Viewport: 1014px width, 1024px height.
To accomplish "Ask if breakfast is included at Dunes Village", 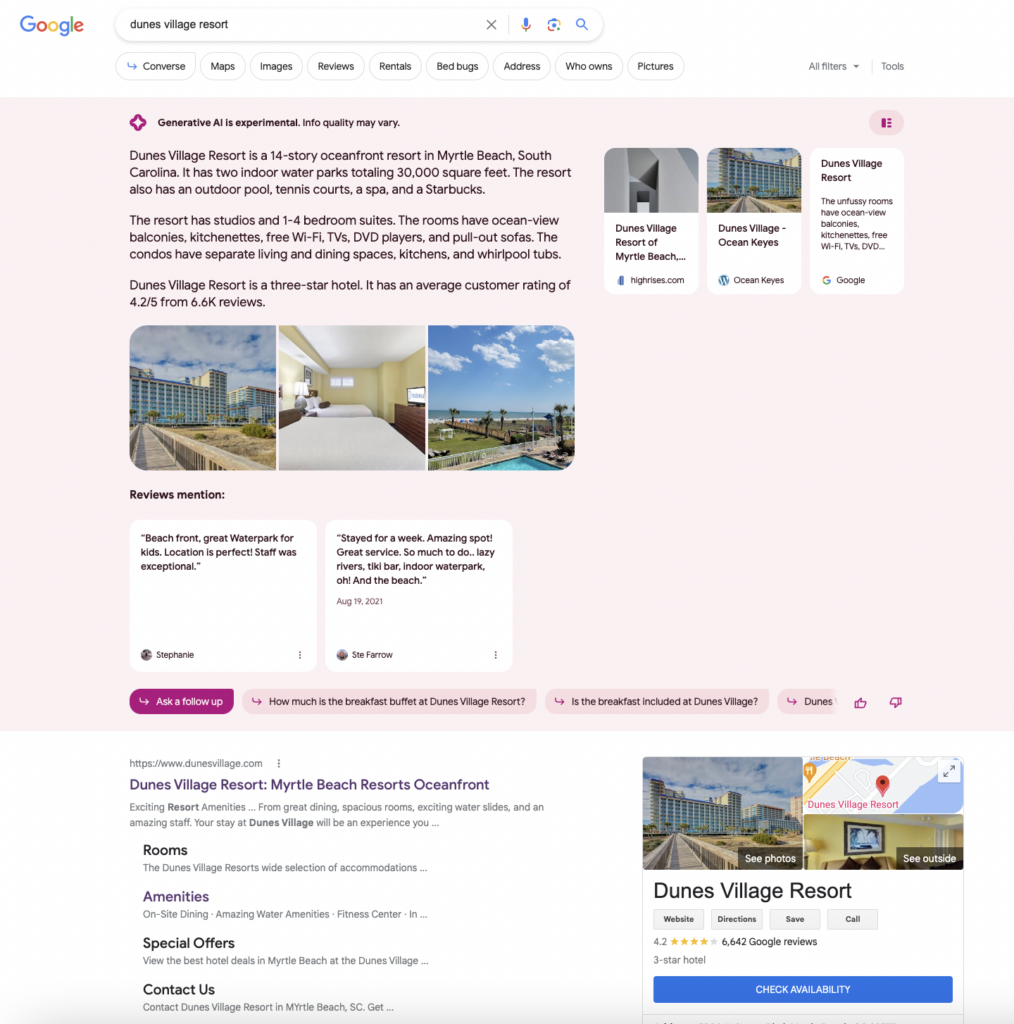I will pos(656,701).
